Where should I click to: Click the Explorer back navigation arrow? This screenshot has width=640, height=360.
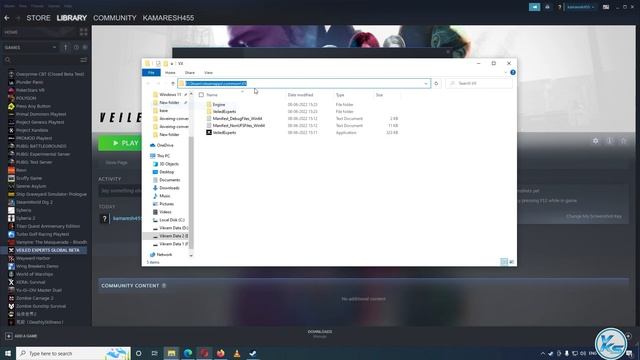pyautogui.click(x=148, y=83)
